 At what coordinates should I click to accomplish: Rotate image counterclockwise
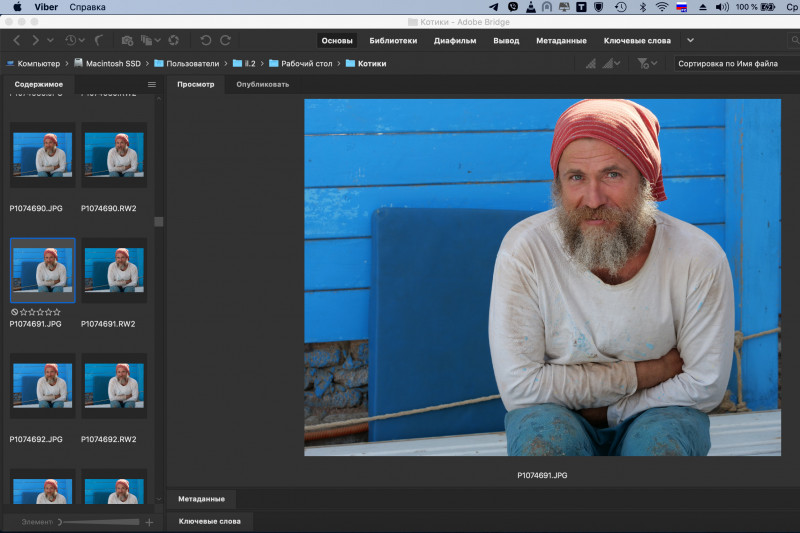[206, 40]
